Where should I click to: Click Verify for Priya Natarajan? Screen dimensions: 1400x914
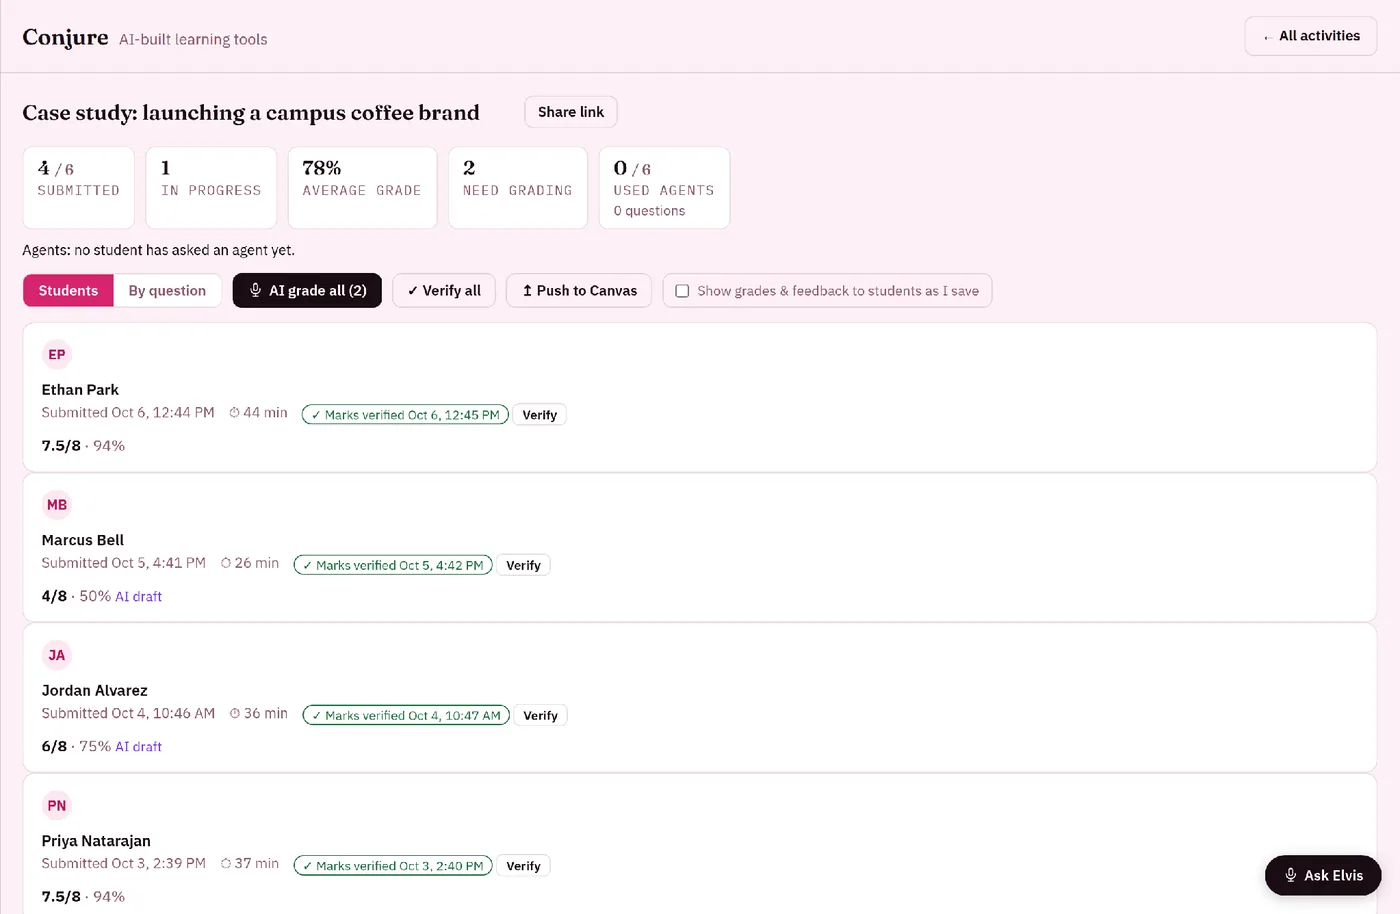coord(523,866)
